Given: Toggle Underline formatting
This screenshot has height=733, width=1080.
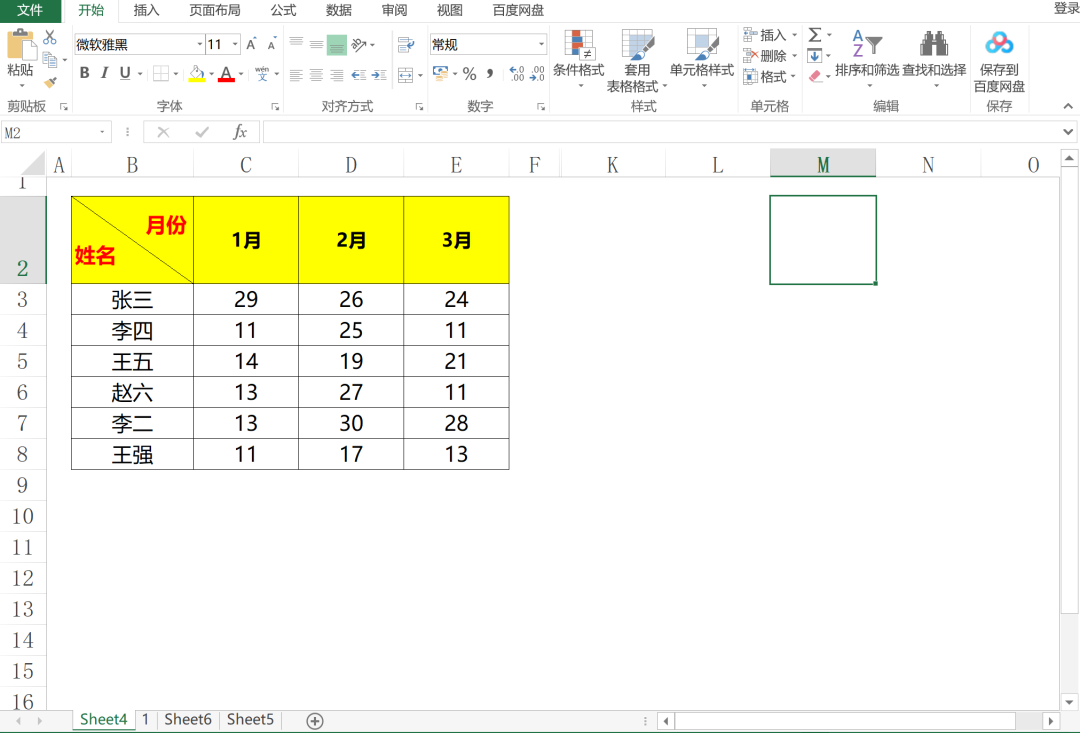Looking at the screenshot, I should click(x=125, y=73).
